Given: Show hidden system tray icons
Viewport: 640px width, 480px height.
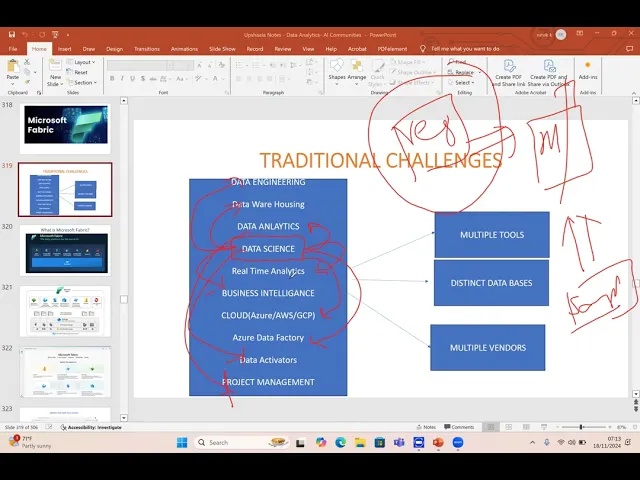Looking at the screenshot, I should 532,442.
